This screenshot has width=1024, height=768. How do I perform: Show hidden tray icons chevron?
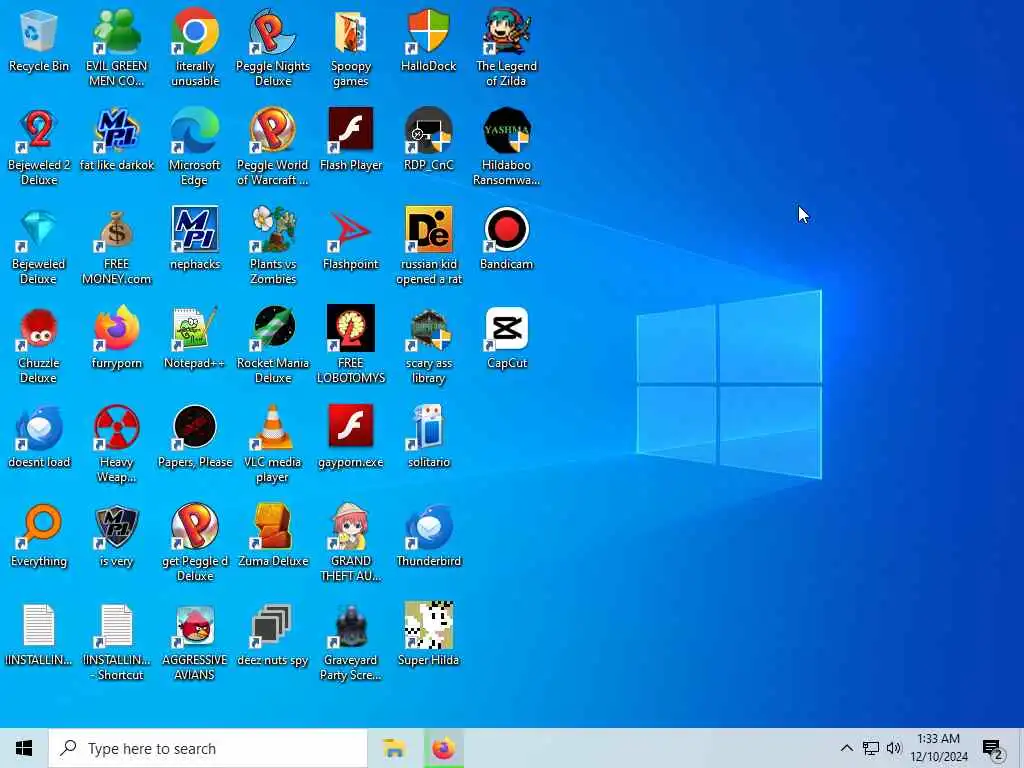(x=846, y=748)
